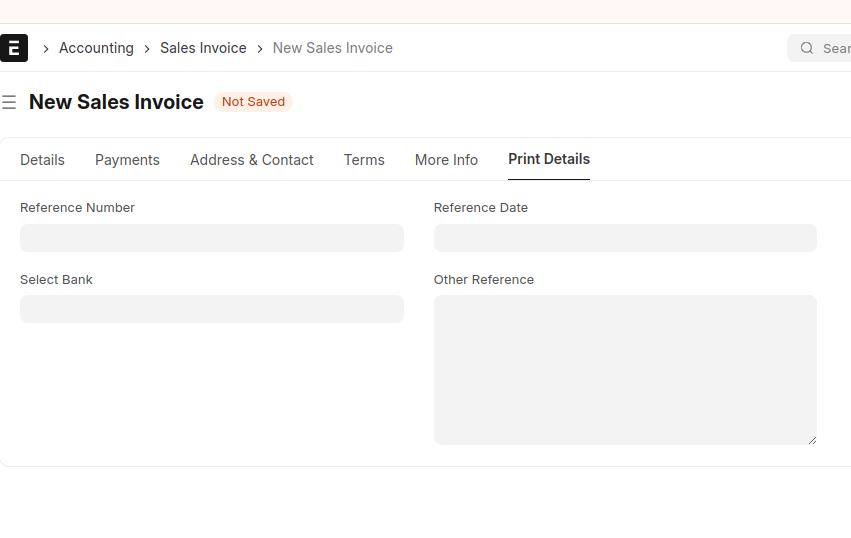Toggle the sidebar with the hamburger icon
The height and width of the screenshot is (538, 851).
pos(9,102)
